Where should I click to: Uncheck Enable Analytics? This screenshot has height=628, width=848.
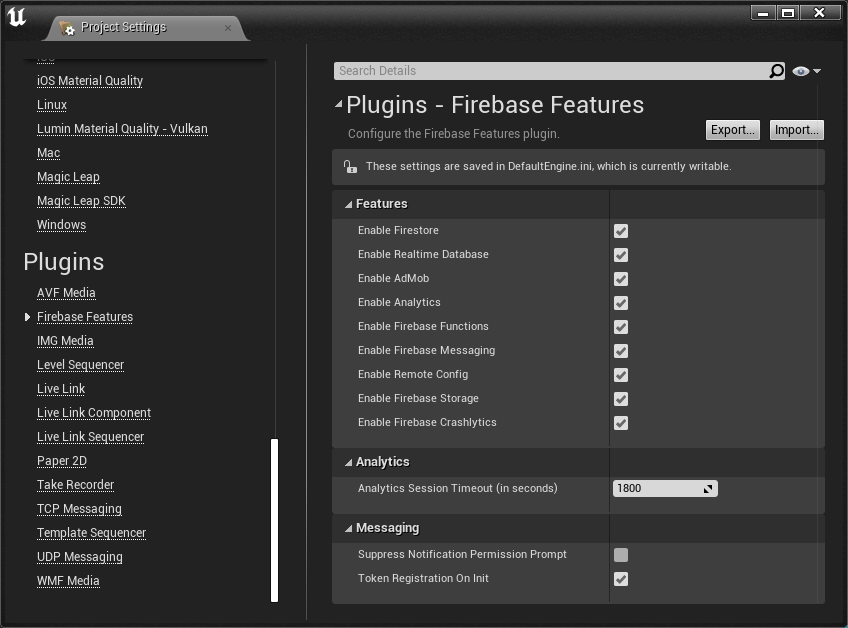(x=621, y=303)
